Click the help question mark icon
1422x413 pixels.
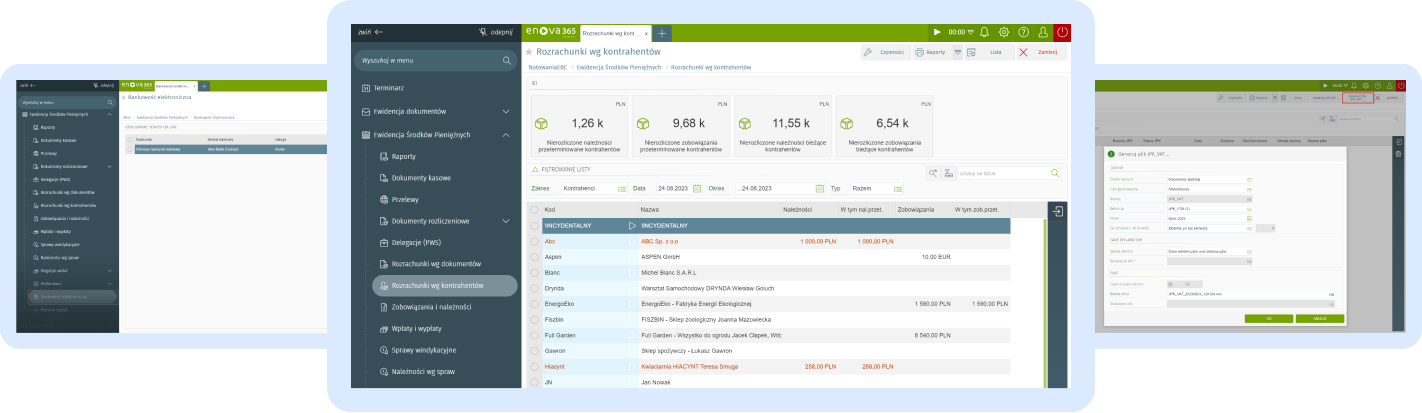(x=1023, y=32)
